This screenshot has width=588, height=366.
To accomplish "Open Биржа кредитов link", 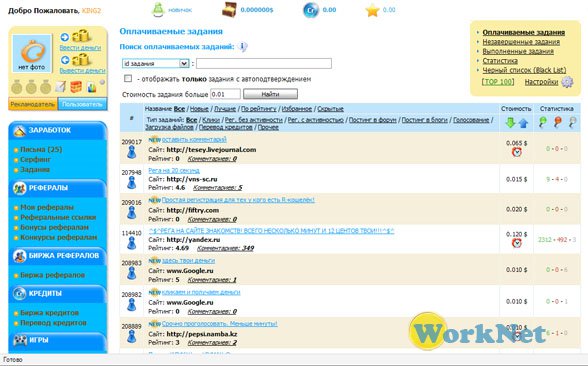I will [50, 313].
